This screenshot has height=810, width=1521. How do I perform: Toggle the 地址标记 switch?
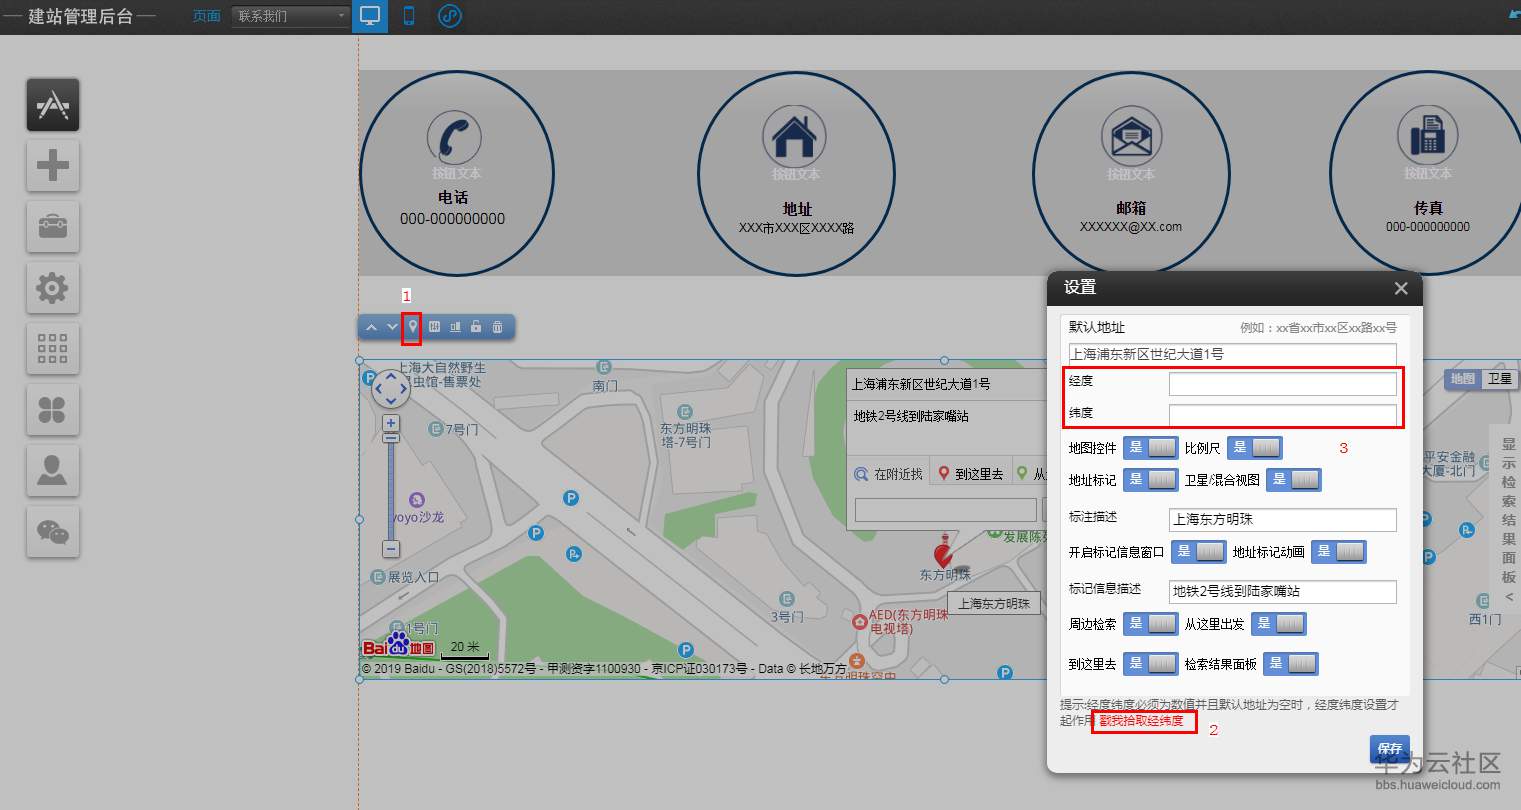coord(1150,480)
